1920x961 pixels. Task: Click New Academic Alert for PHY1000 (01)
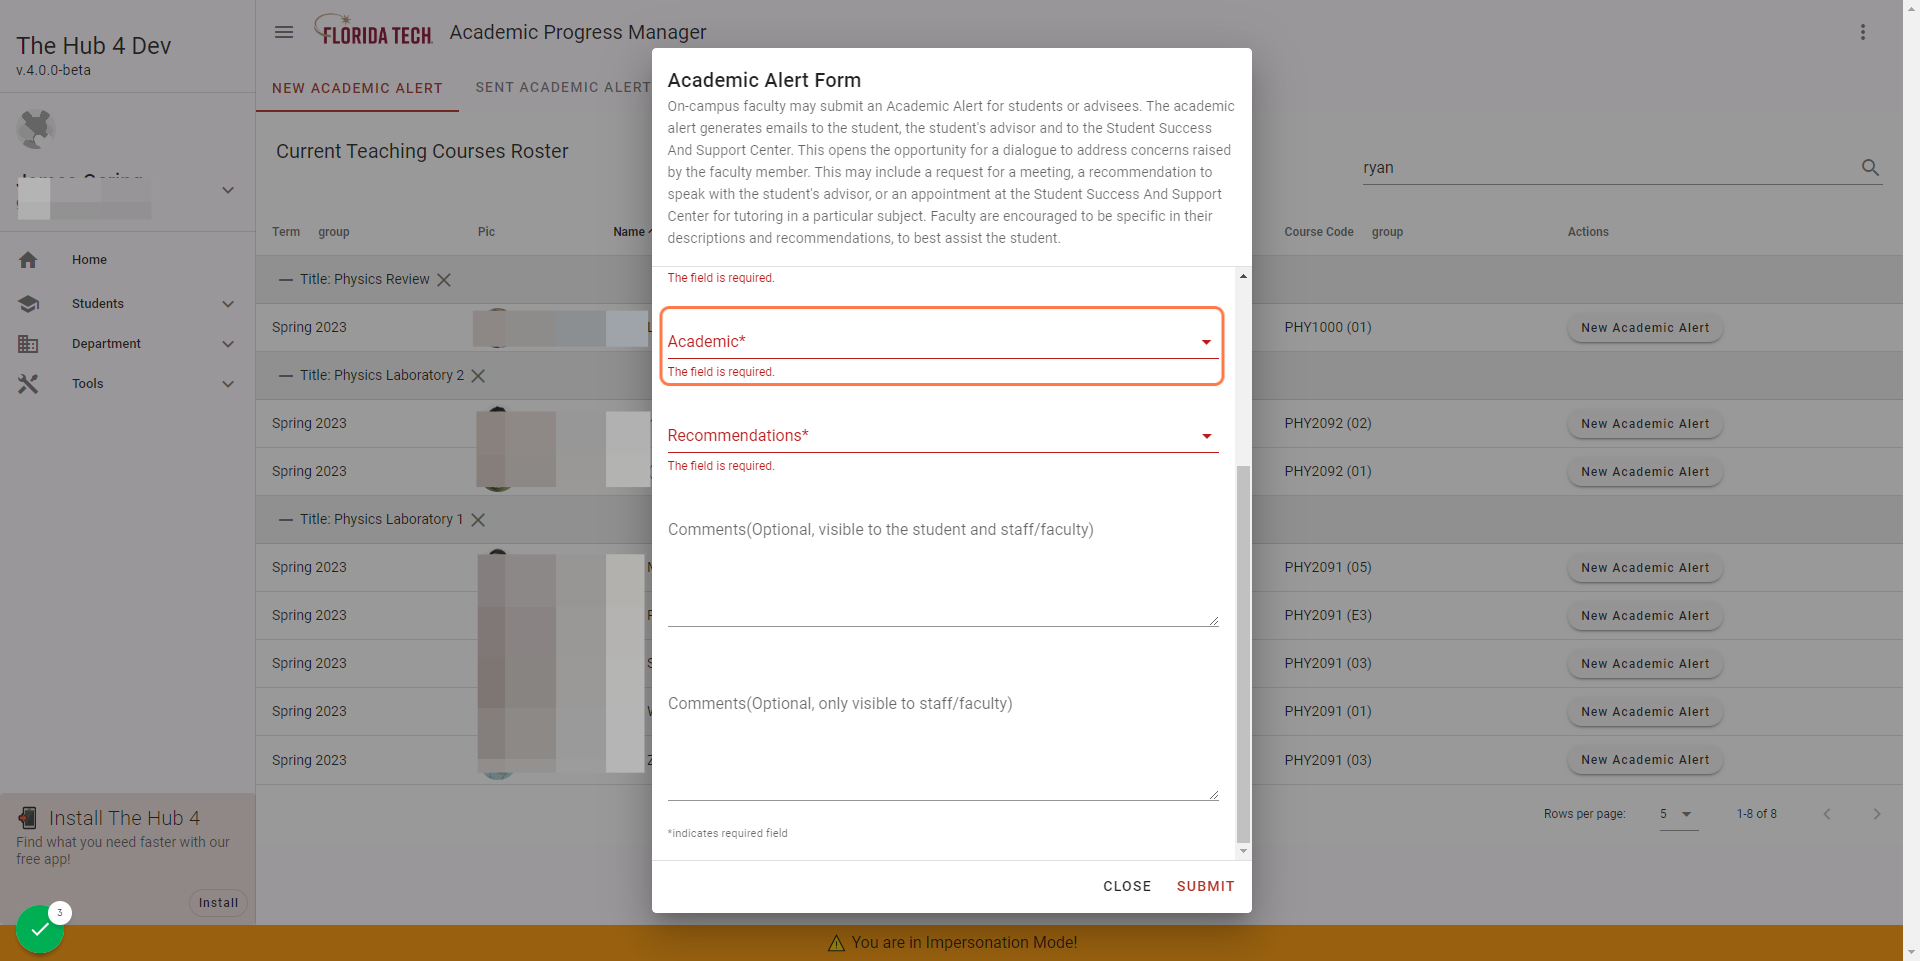pyautogui.click(x=1645, y=328)
